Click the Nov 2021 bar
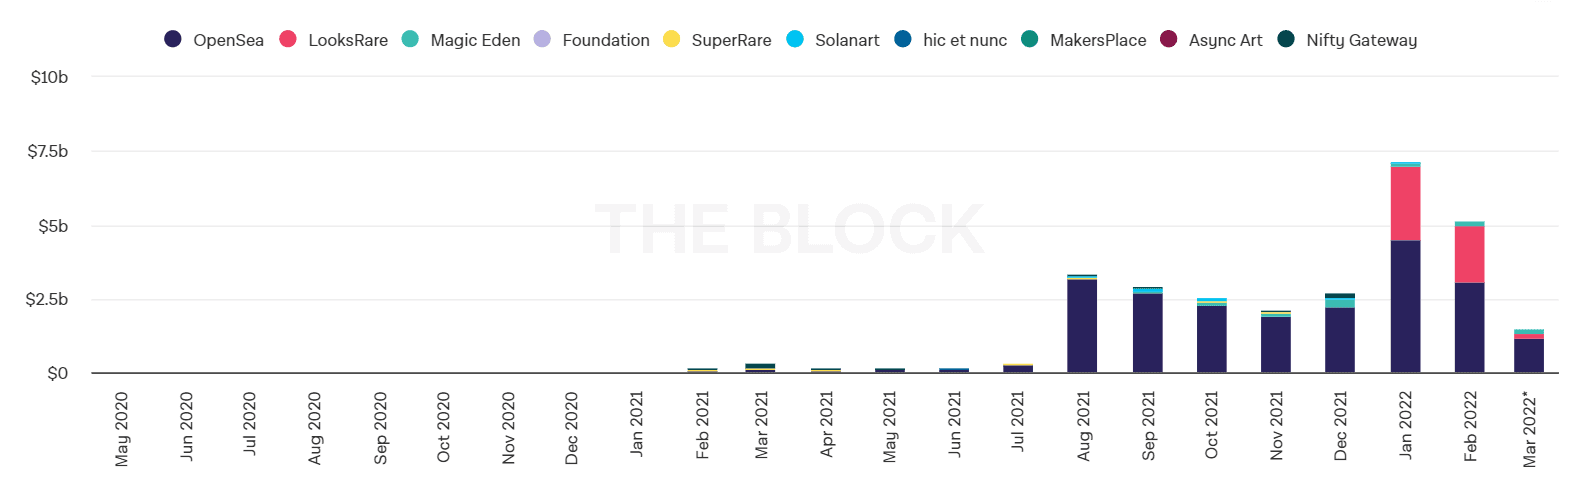Viewport: 1575px width, 479px height. (1276, 345)
